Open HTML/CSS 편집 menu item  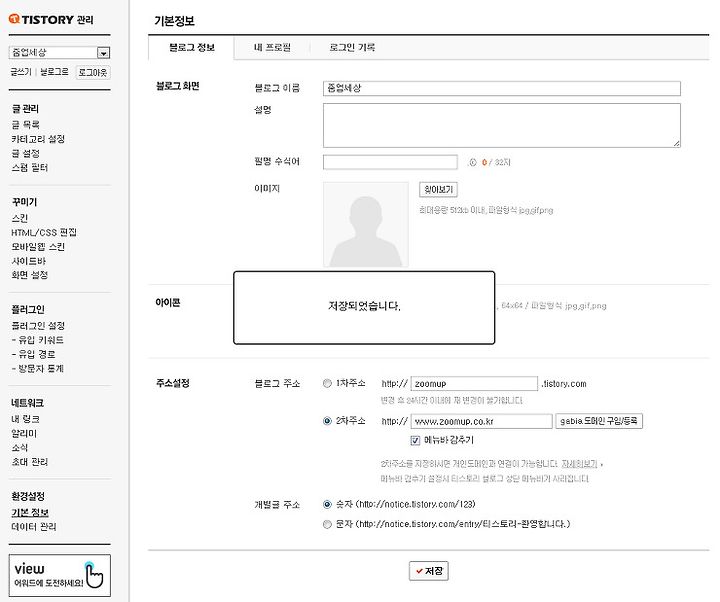(44, 232)
